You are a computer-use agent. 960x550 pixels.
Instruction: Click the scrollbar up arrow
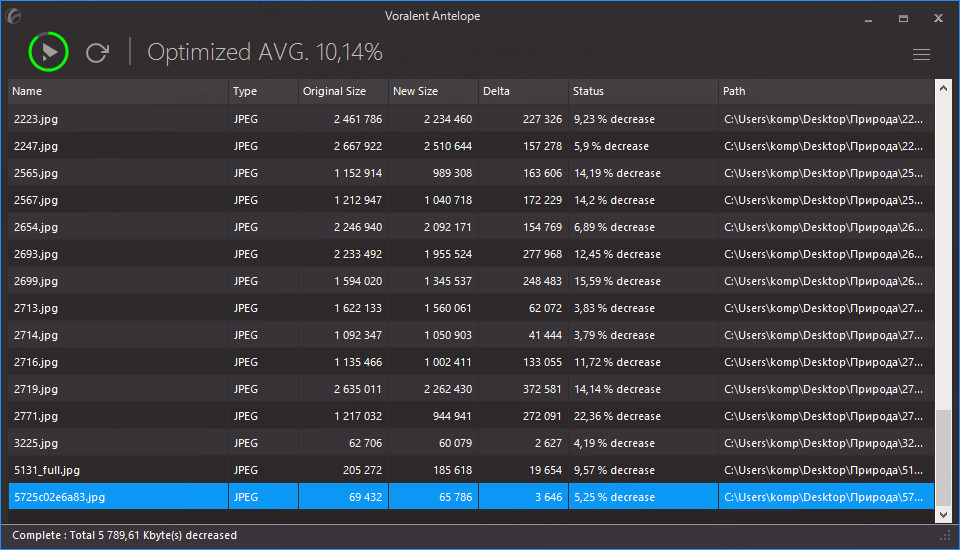tap(943, 89)
